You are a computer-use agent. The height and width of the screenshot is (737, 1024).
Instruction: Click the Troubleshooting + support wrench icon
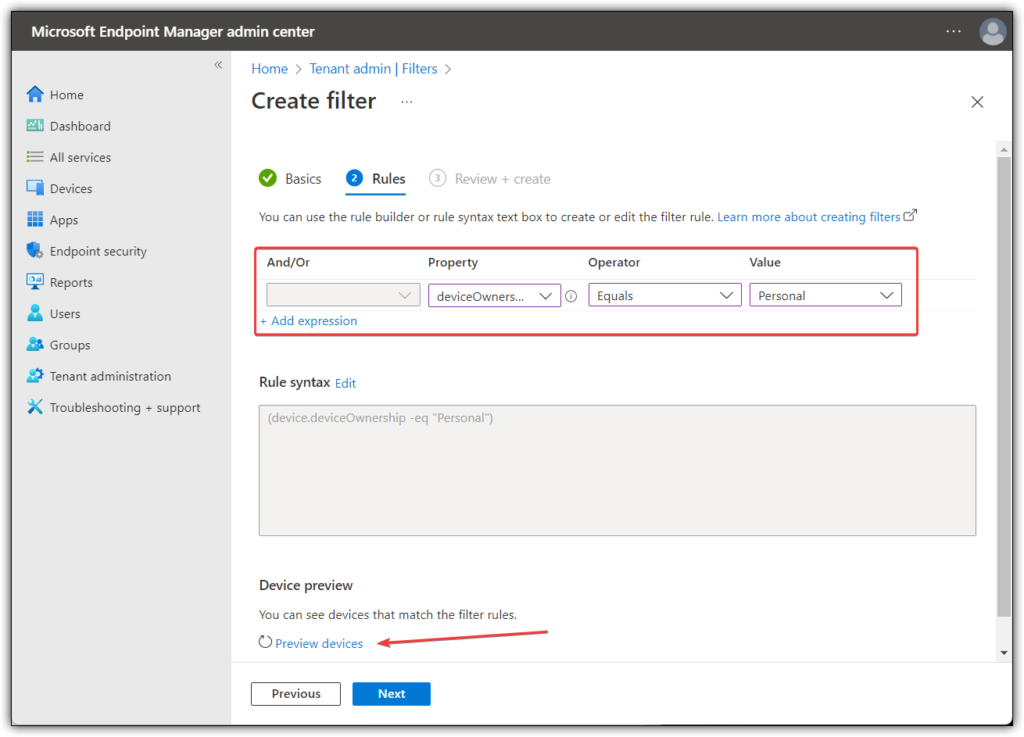coord(35,407)
